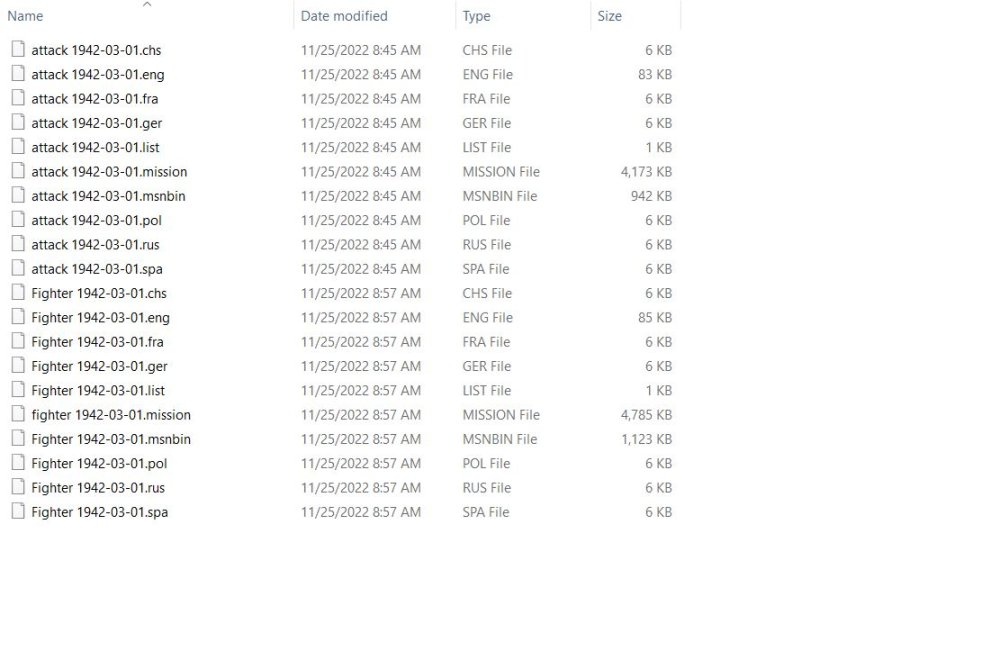Image resolution: width=1000 pixels, height=669 pixels.
Task: Select file icon of Fighter 1942-03-01.chs
Action: [x=18, y=292]
